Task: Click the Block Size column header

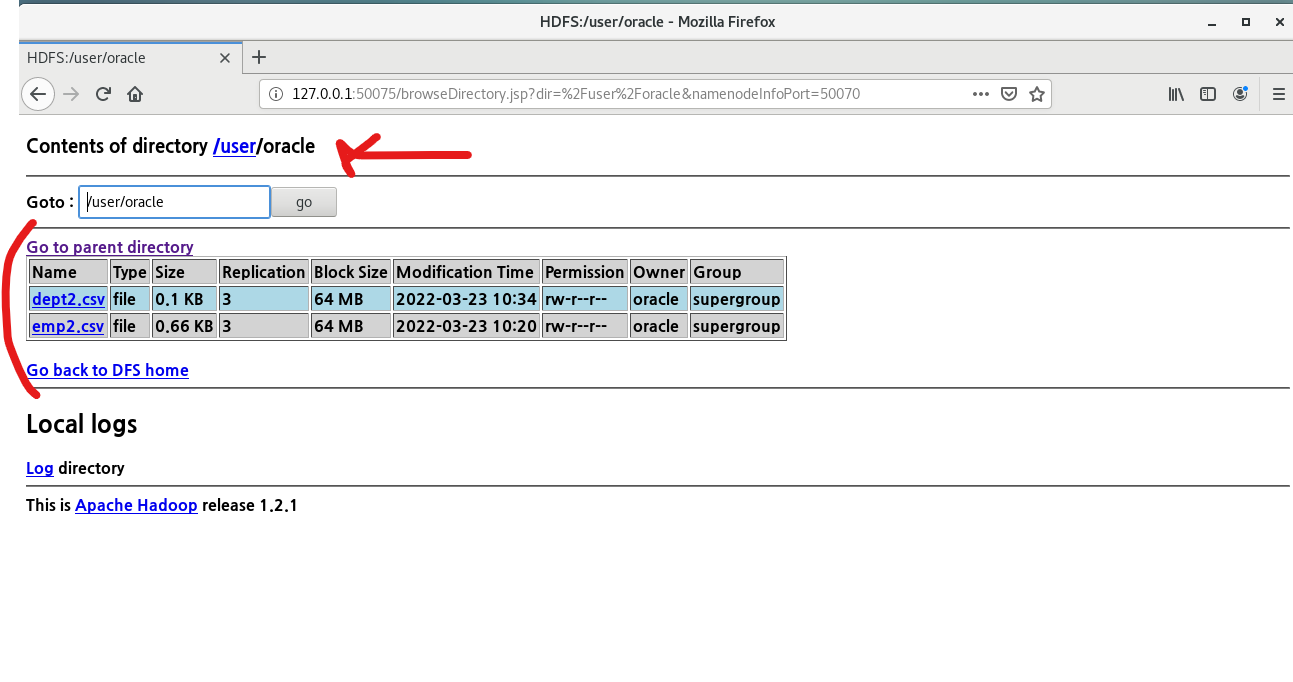Action: point(351,272)
